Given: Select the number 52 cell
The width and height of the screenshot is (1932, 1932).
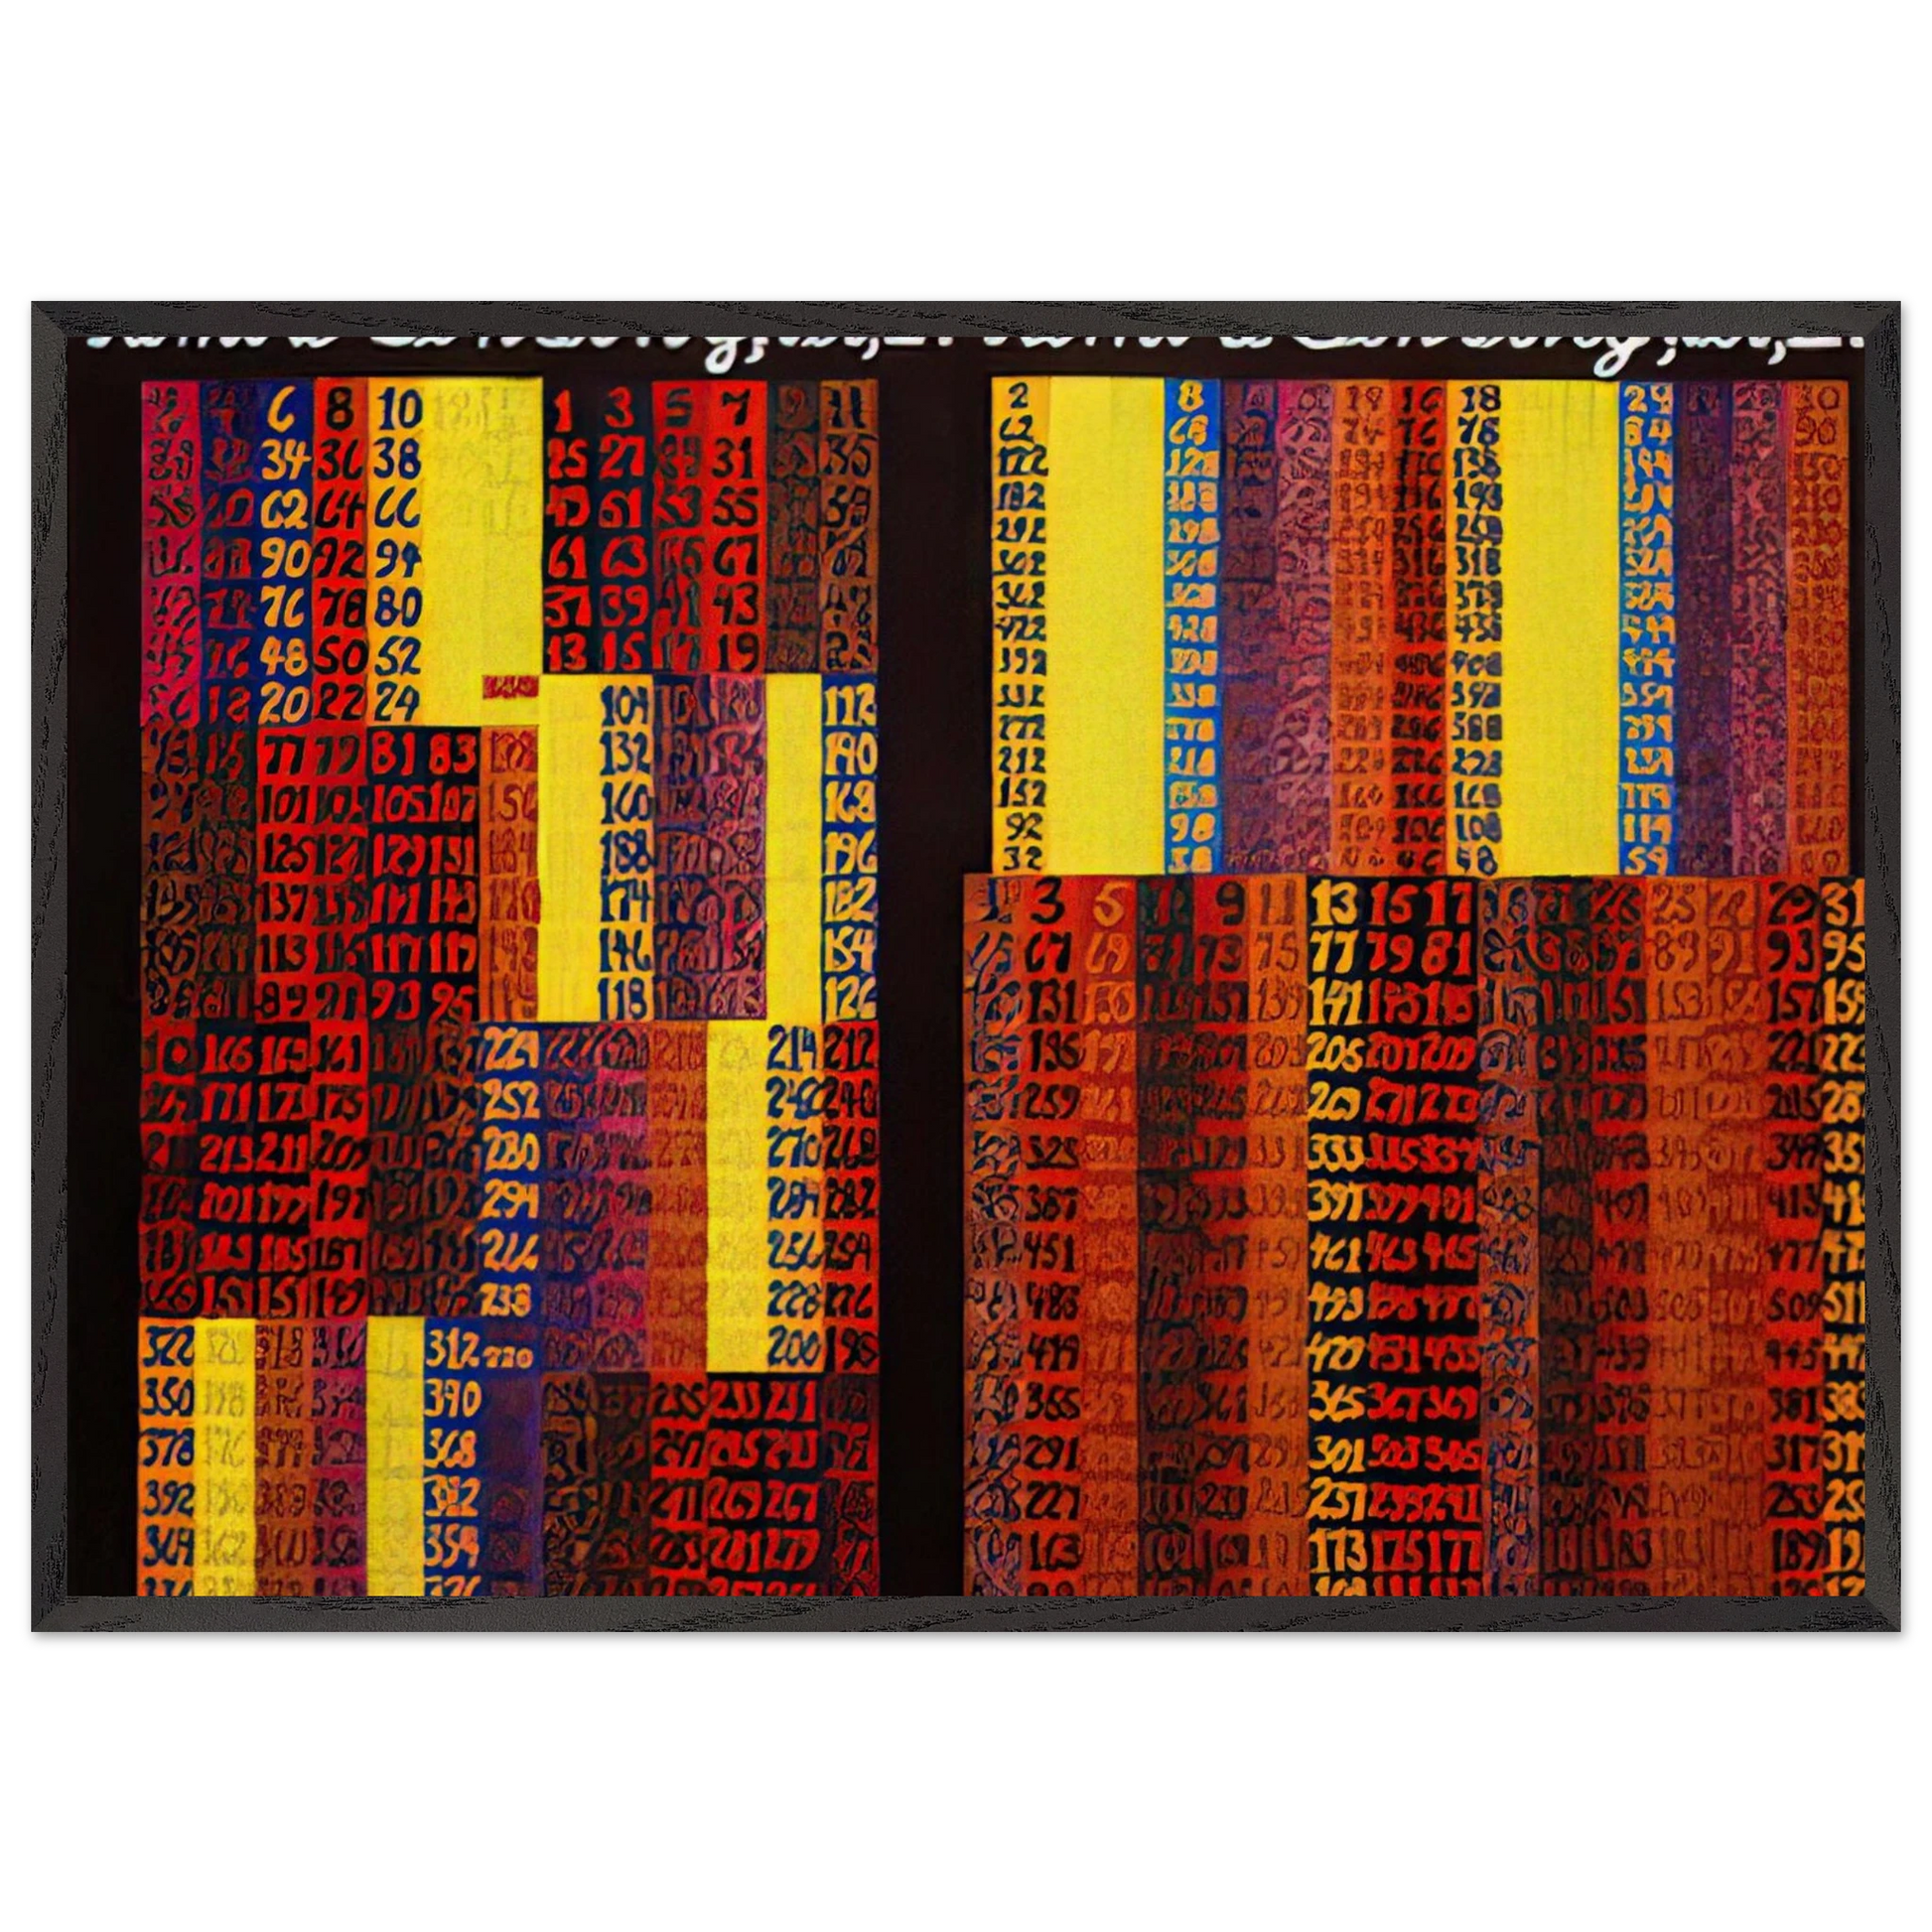Looking at the screenshot, I should coord(397,663).
